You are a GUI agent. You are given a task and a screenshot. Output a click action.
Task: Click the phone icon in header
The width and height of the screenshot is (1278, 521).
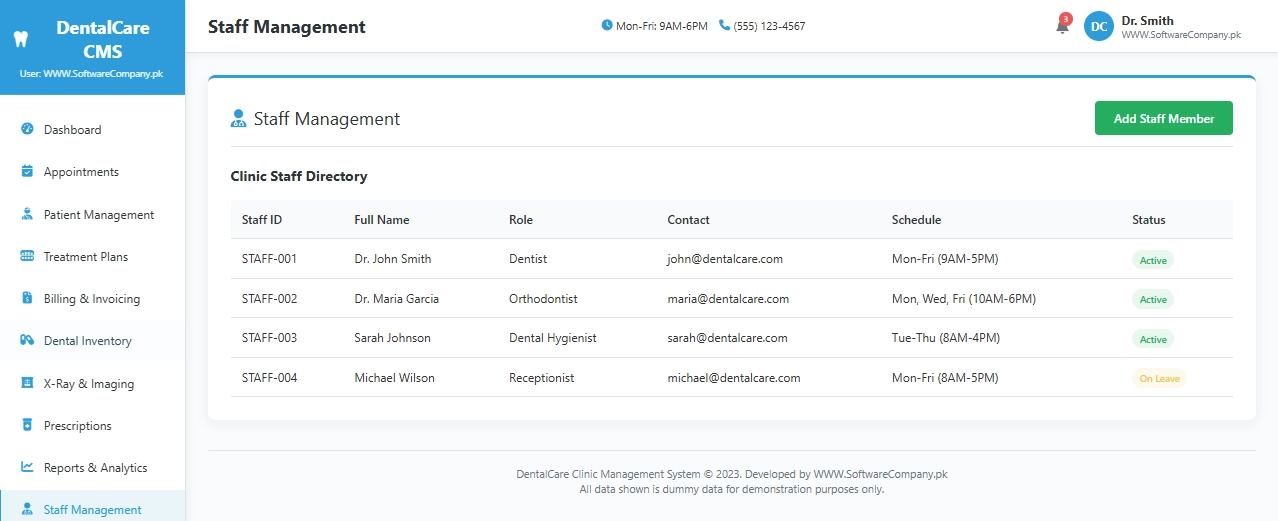(x=724, y=26)
